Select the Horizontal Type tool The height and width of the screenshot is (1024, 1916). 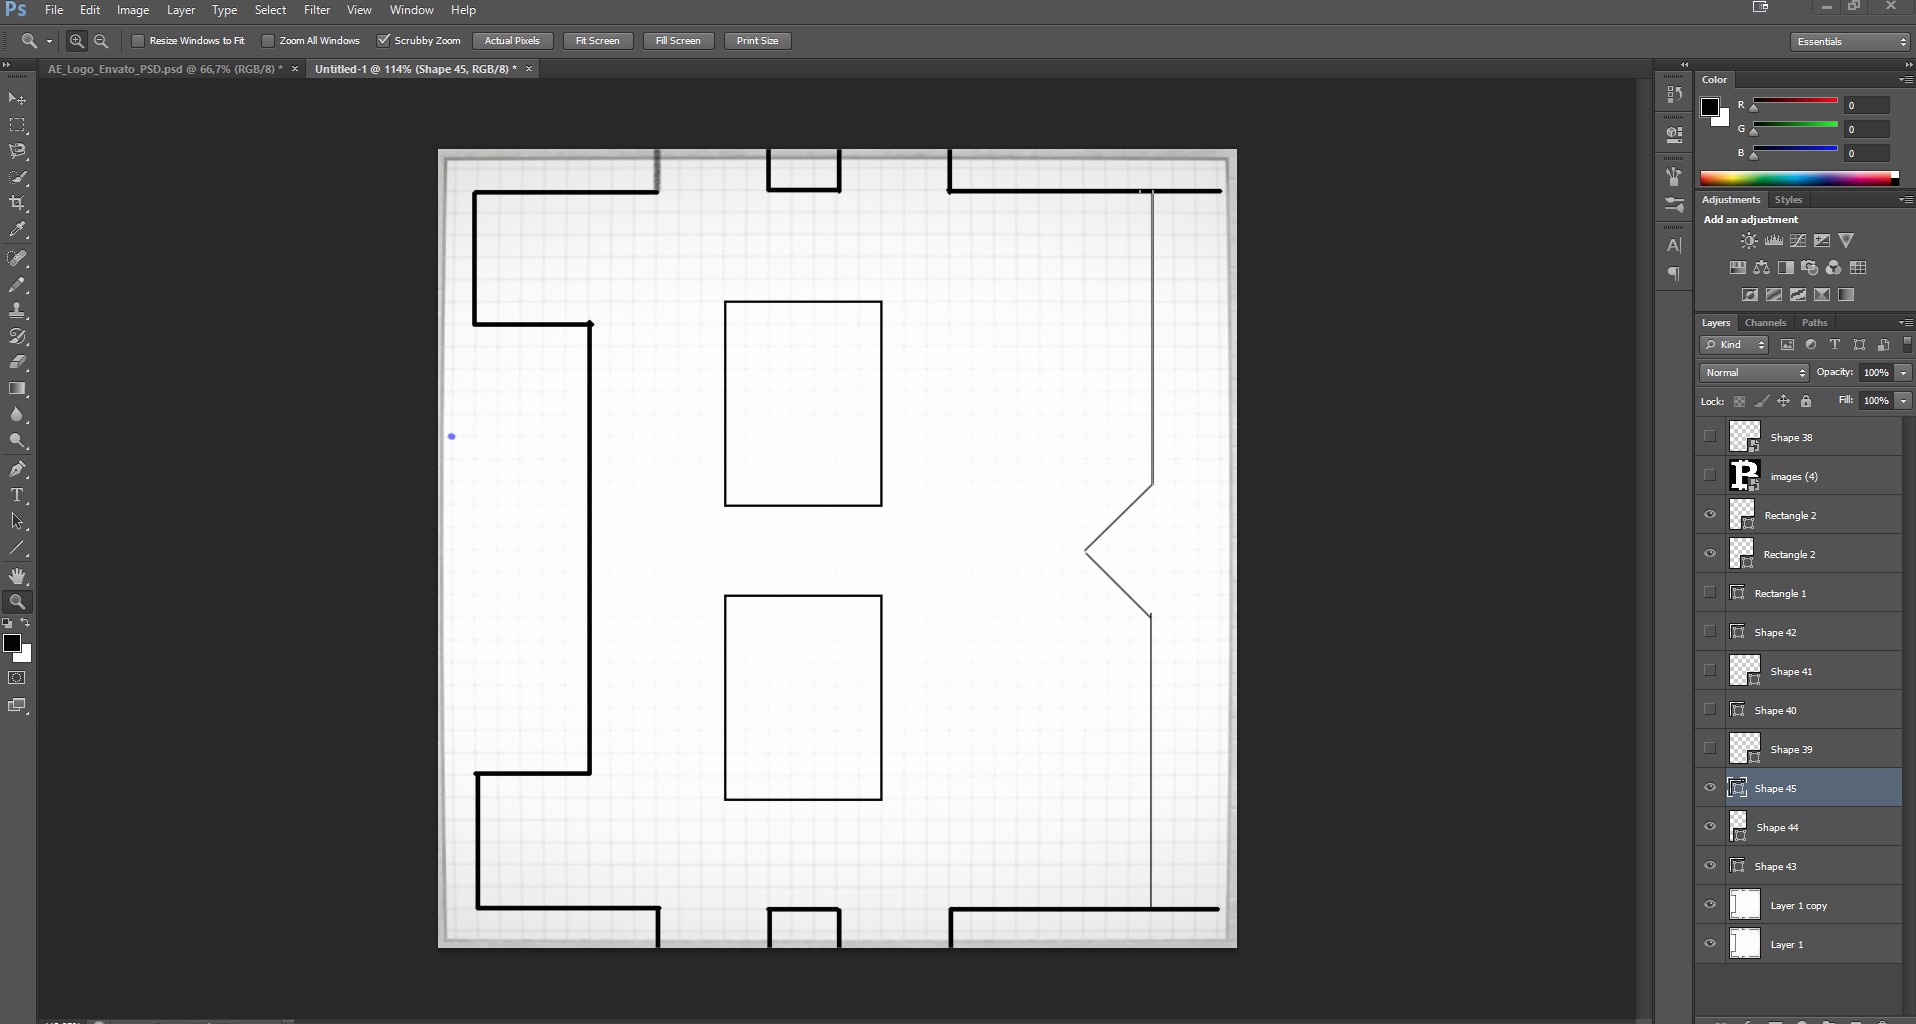pos(17,495)
